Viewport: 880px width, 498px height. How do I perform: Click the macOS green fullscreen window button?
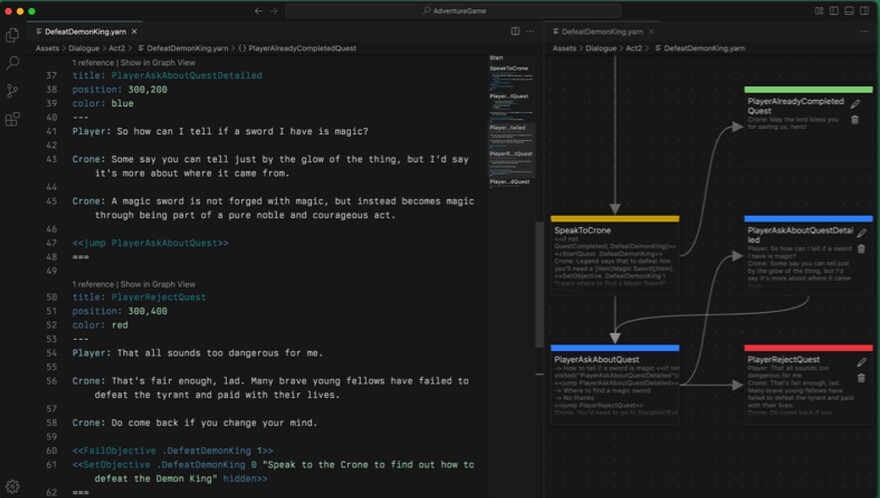tap(31, 11)
